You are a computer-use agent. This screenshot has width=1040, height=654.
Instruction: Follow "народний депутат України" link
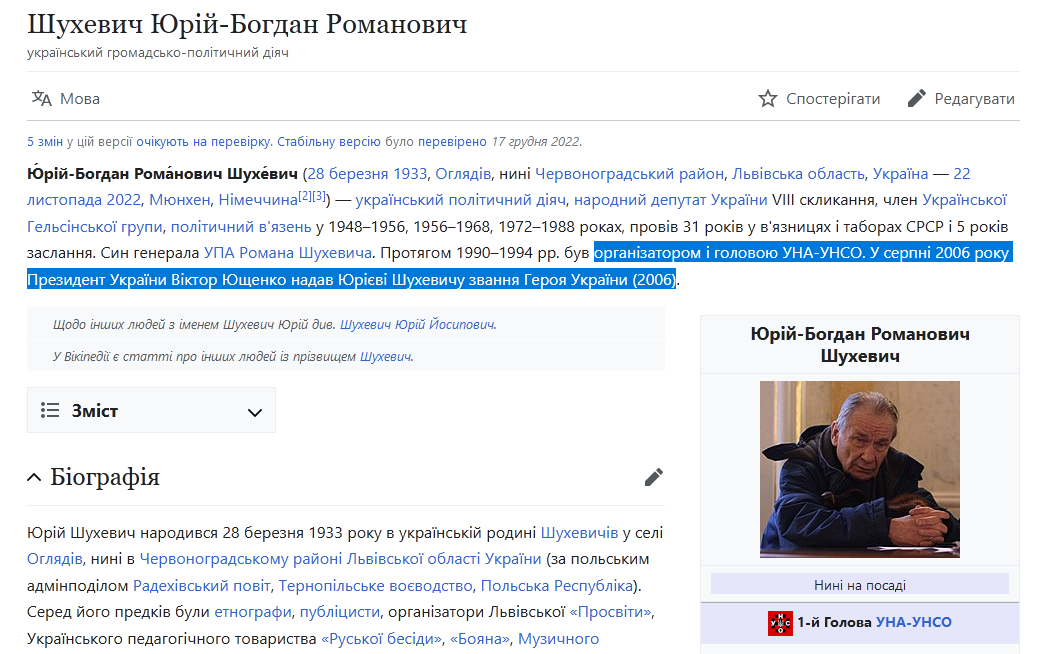click(671, 200)
